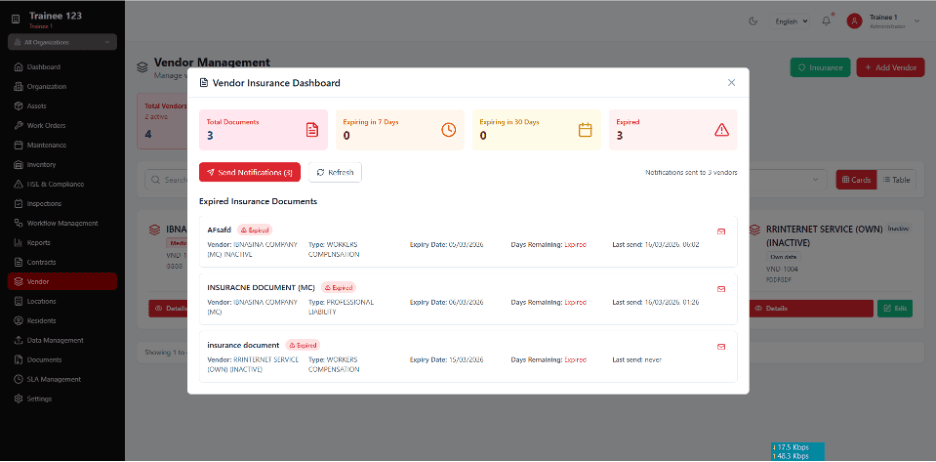Click 'Notifications sent to 3 vendors' text
This screenshot has height=462, width=936.
[x=691, y=173]
